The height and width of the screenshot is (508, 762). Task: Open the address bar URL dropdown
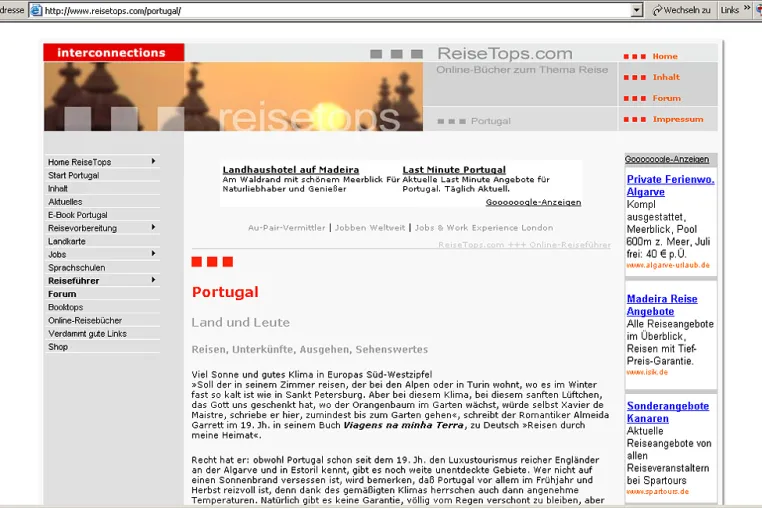[x=637, y=10]
